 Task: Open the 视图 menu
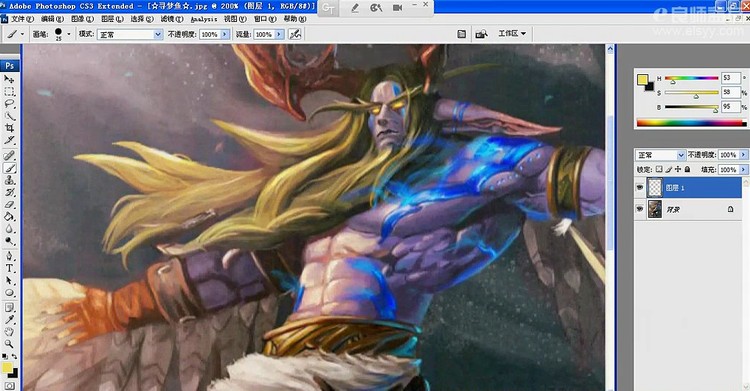[x=235, y=19]
